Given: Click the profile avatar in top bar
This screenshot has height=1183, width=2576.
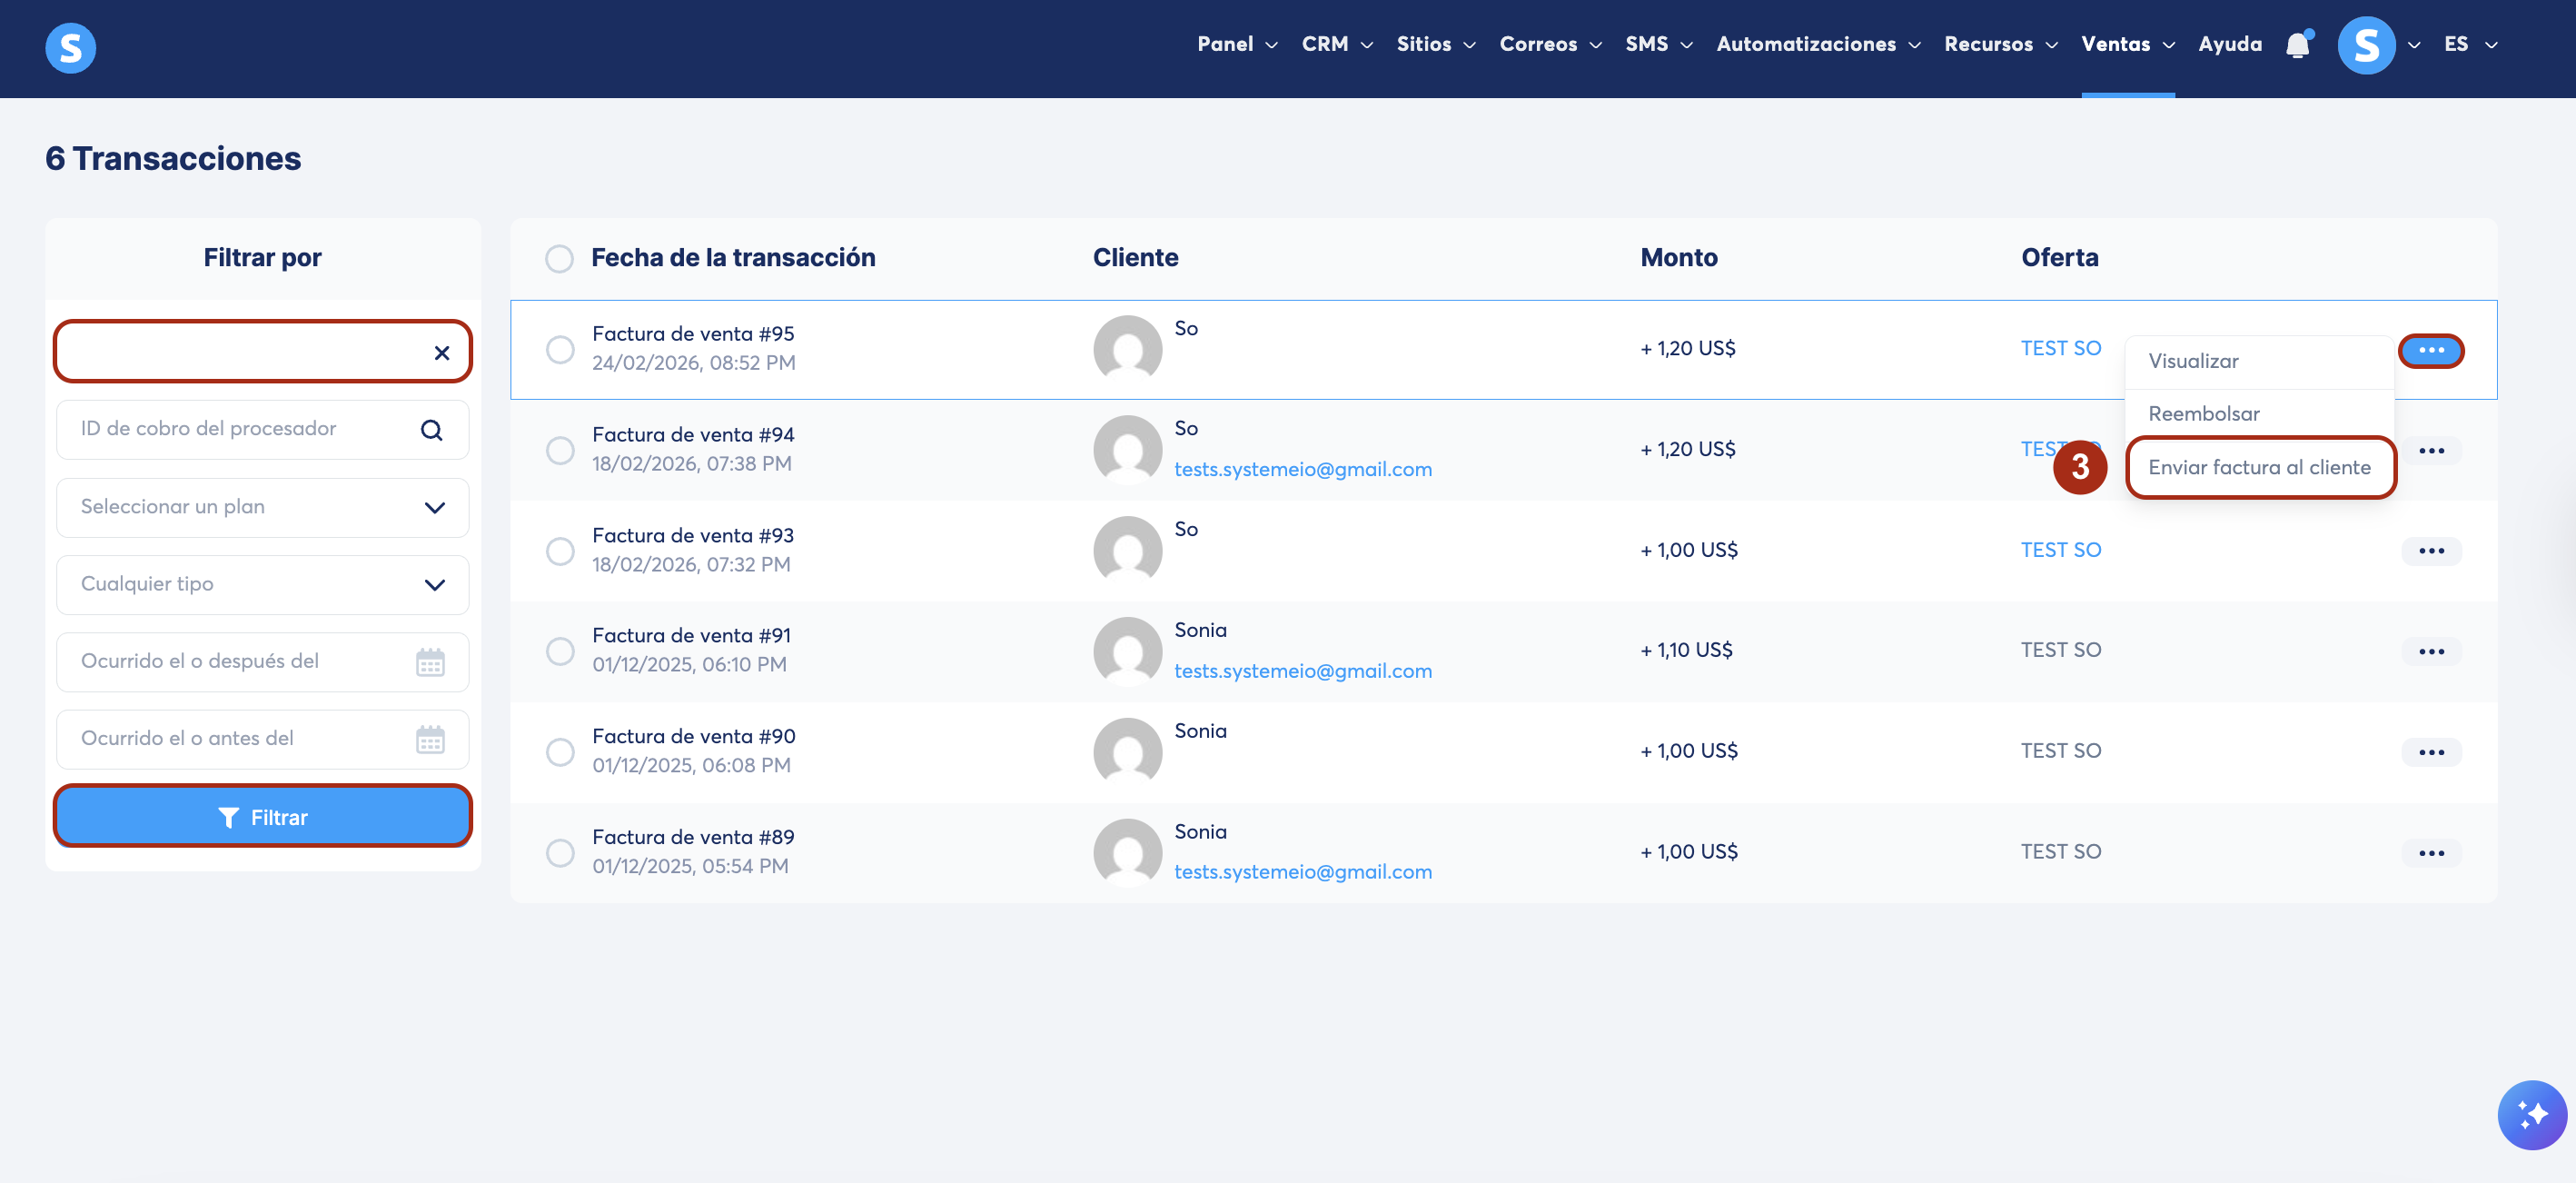Looking at the screenshot, I should (2365, 45).
